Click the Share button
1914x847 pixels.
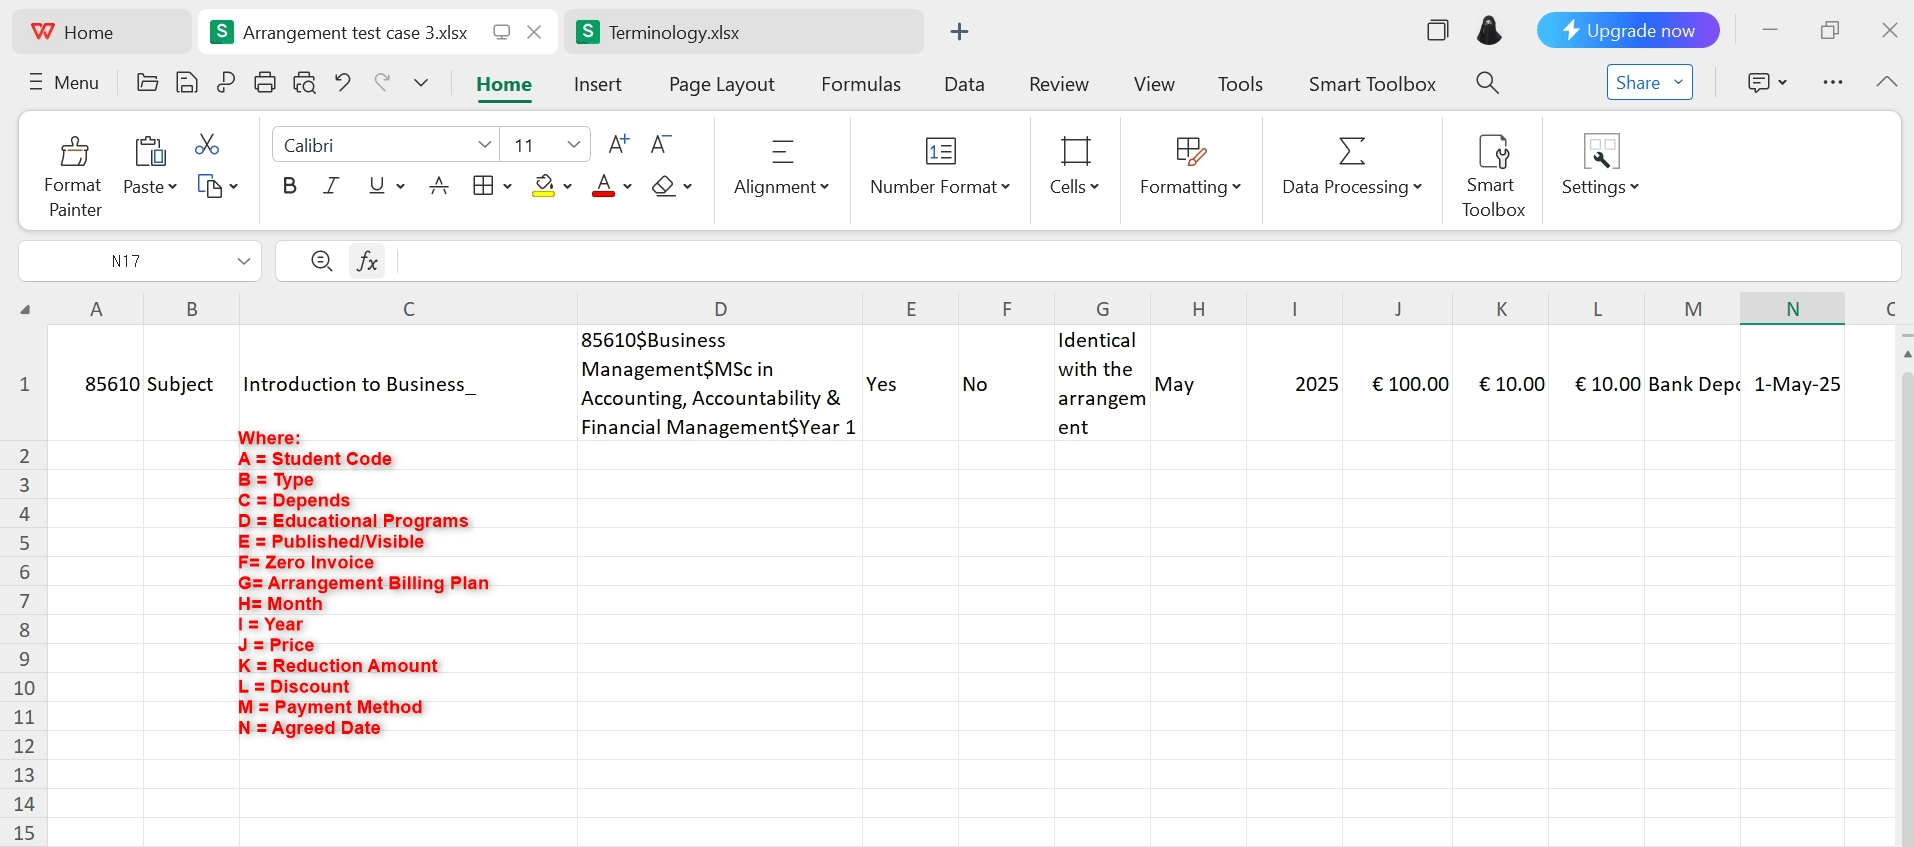pyautogui.click(x=1638, y=83)
